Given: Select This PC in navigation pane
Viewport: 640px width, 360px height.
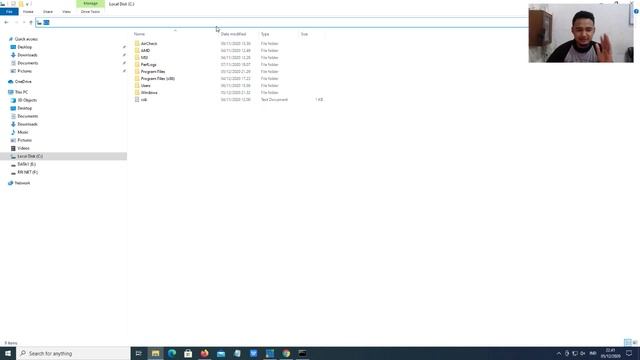Looking at the screenshot, I should point(21,92).
